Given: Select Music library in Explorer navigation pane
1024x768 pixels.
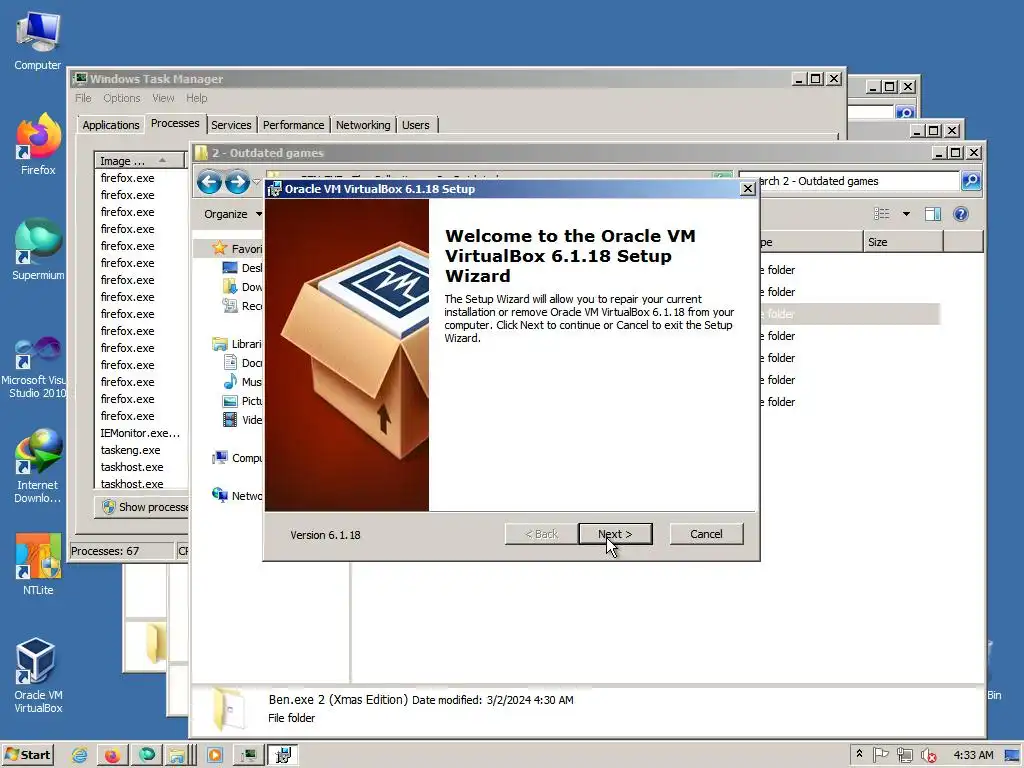Looking at the screenshot, I should coord(242,382).
